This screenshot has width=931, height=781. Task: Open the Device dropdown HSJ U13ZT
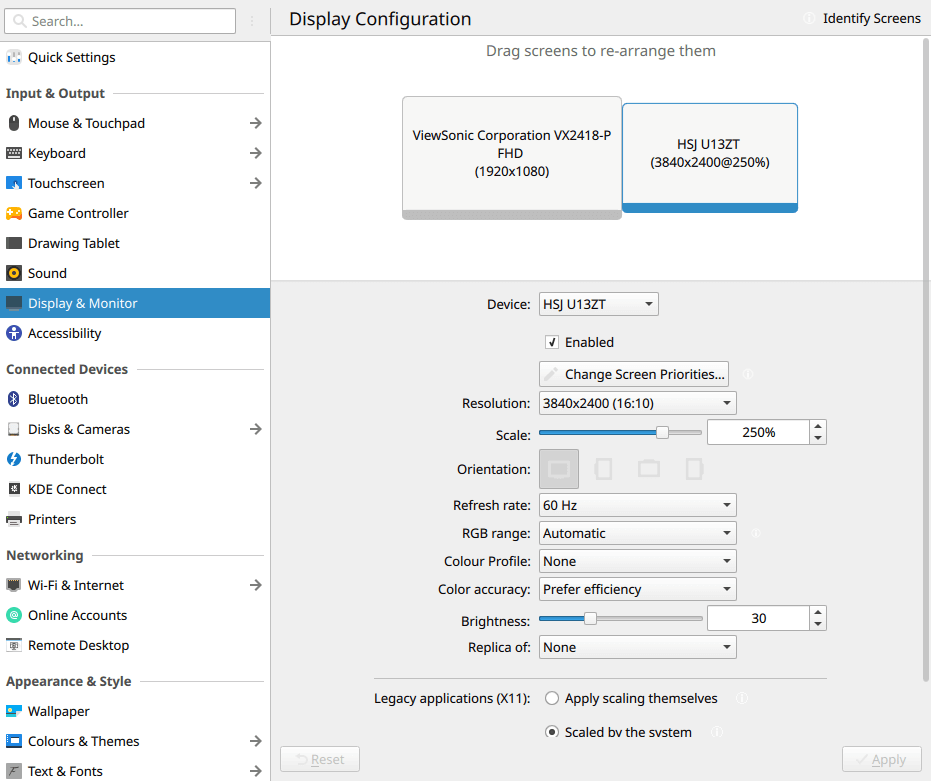click(x=598, y=304)
